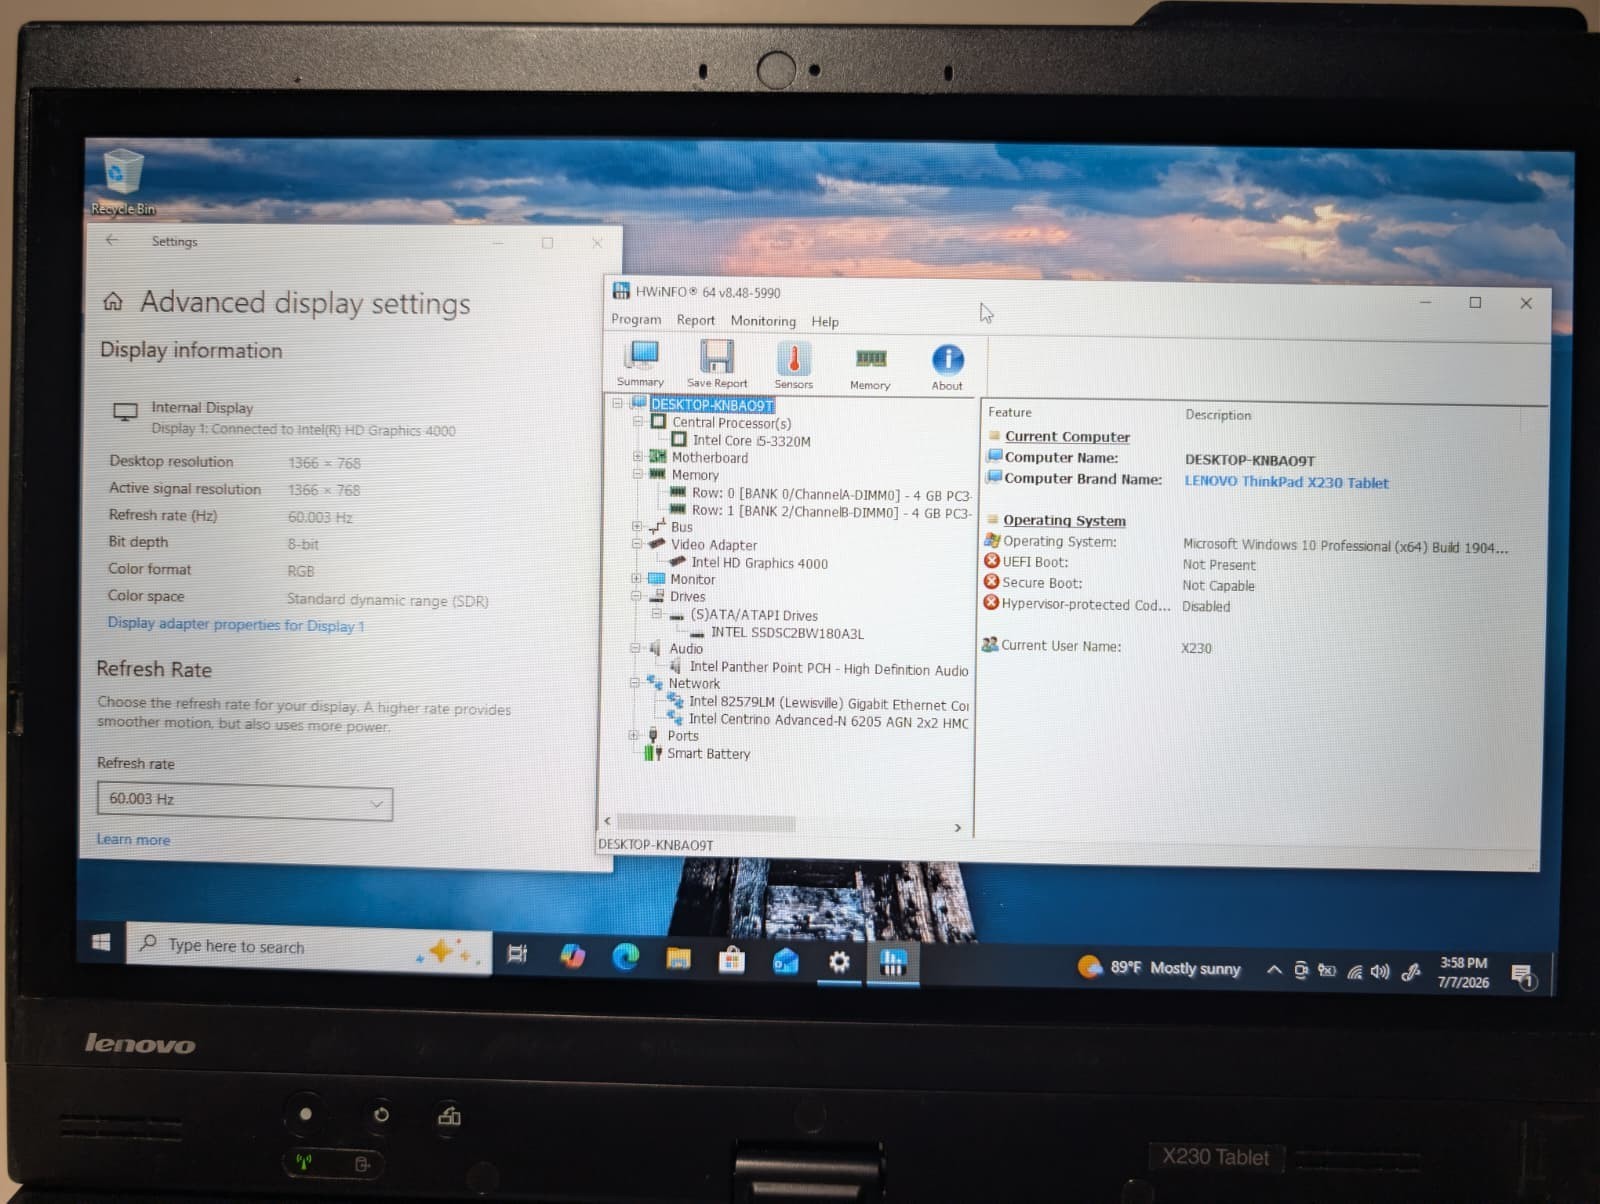1600x1204 pixels.
Task: Collapse the Central Processor(s) node
Action: [x=637, y=422]
